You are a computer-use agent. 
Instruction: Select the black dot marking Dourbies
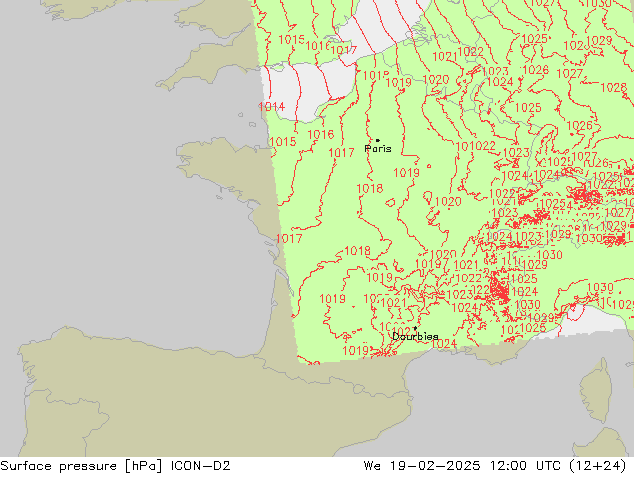pyautogui.click(x=415, y=328)
